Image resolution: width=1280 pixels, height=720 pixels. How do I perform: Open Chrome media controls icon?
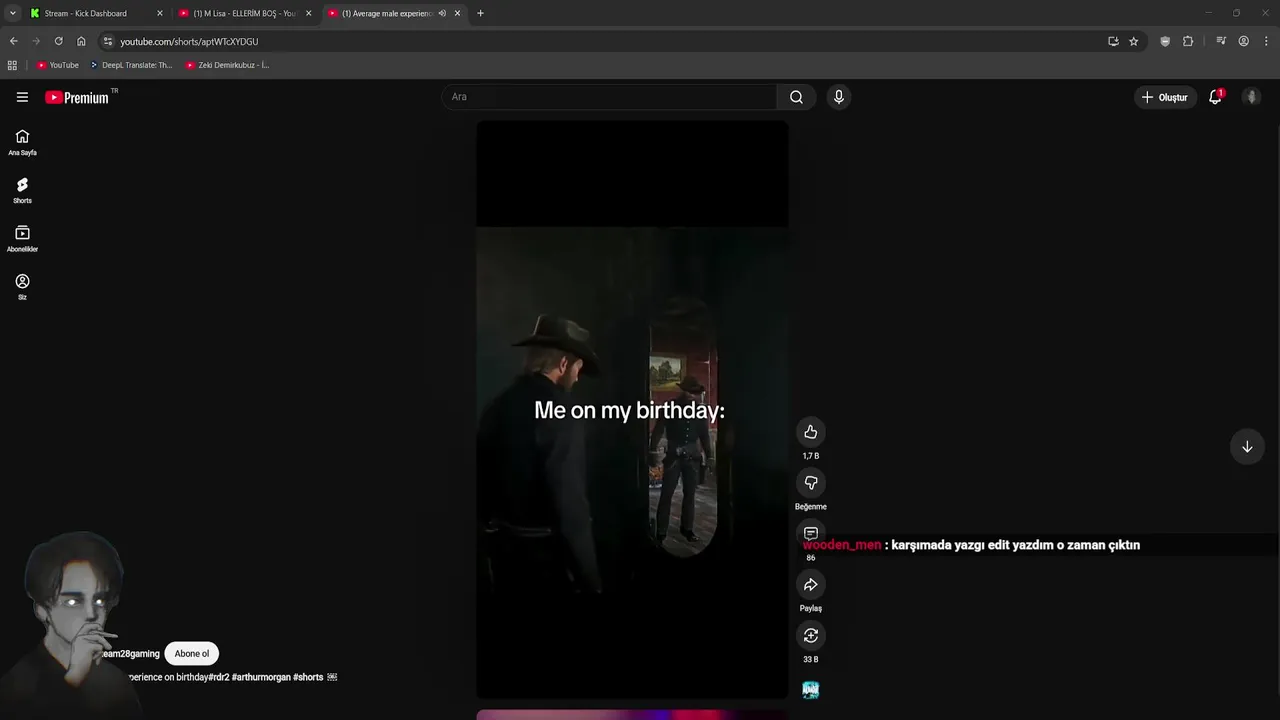coord(1221,41)
